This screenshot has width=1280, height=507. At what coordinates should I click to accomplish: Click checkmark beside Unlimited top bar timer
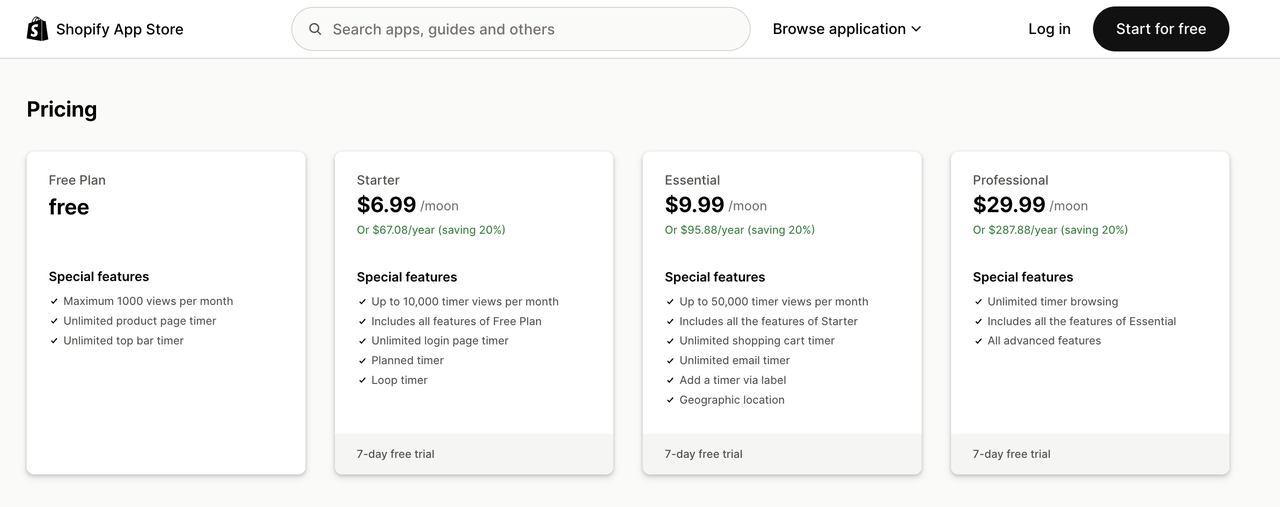click(54, 341)
